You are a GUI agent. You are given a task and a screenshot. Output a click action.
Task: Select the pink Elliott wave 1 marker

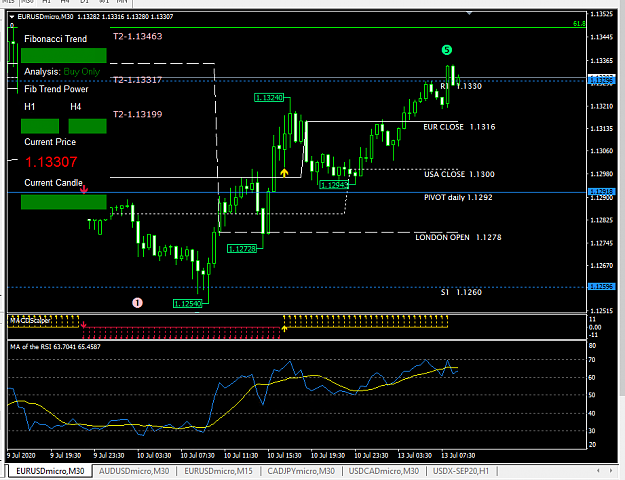(138, 303)
